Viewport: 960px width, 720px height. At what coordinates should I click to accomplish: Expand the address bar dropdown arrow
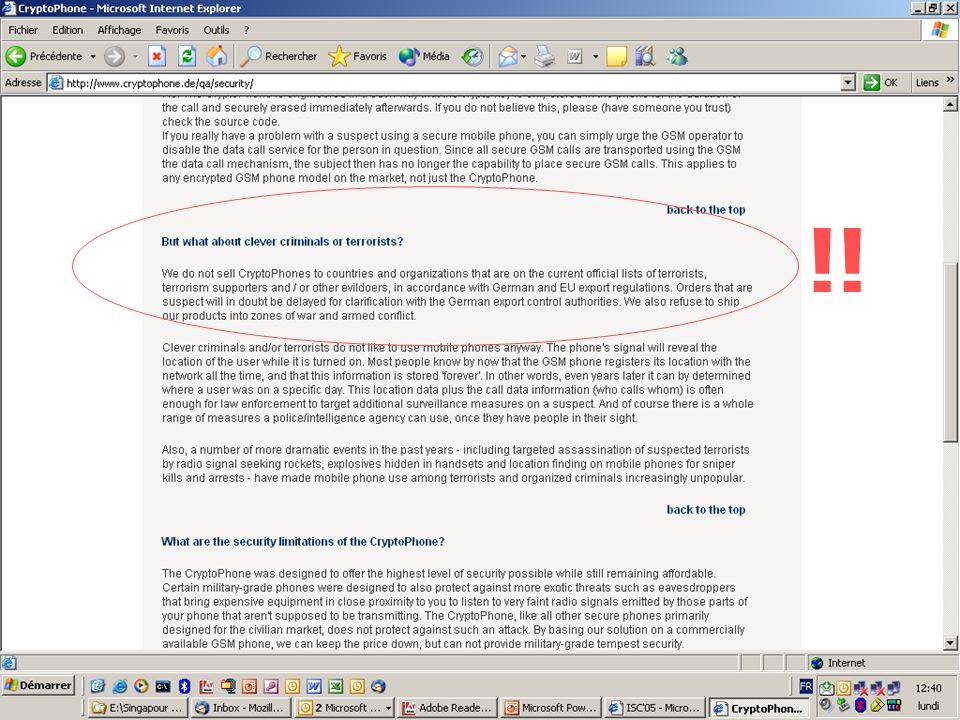tap(848, 83)
